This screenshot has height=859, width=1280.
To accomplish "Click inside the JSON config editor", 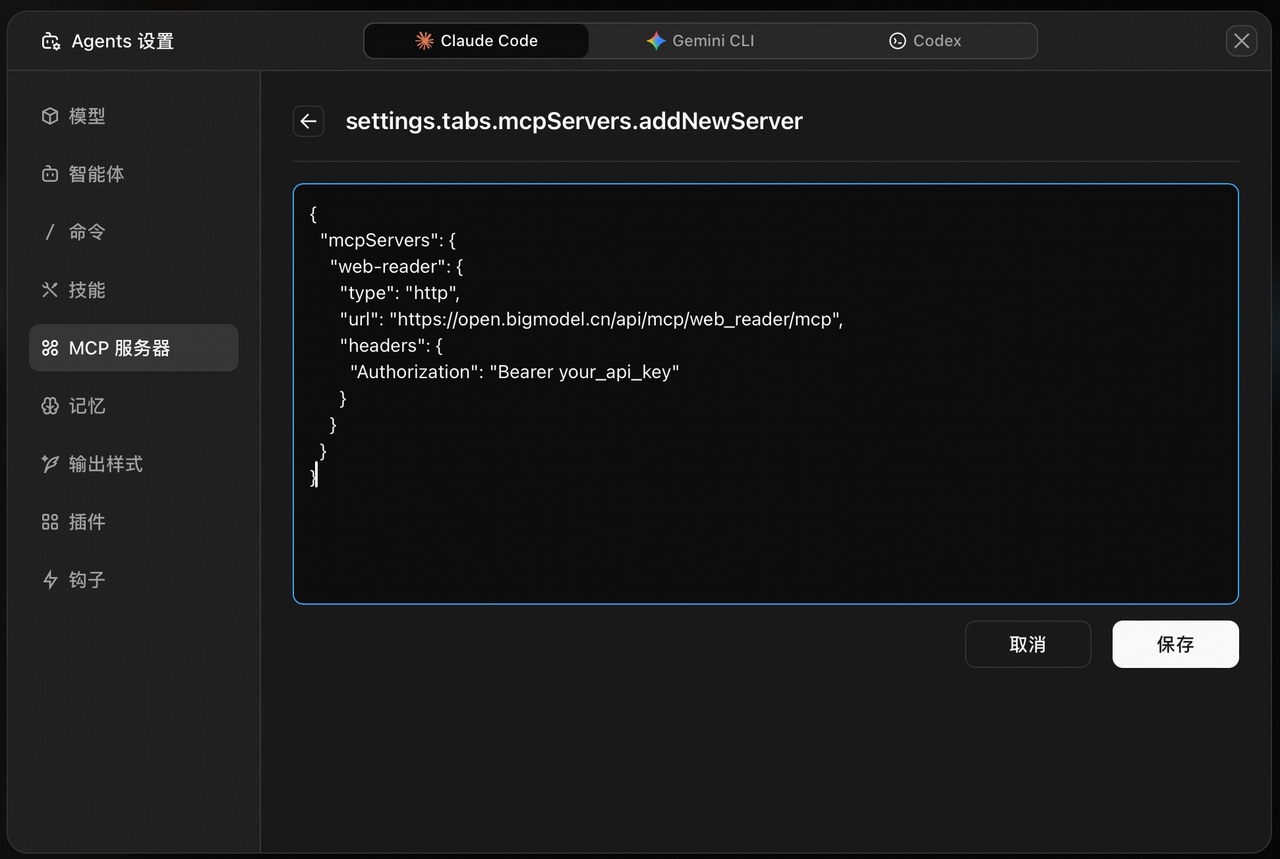I will click(x=765, y=530).
